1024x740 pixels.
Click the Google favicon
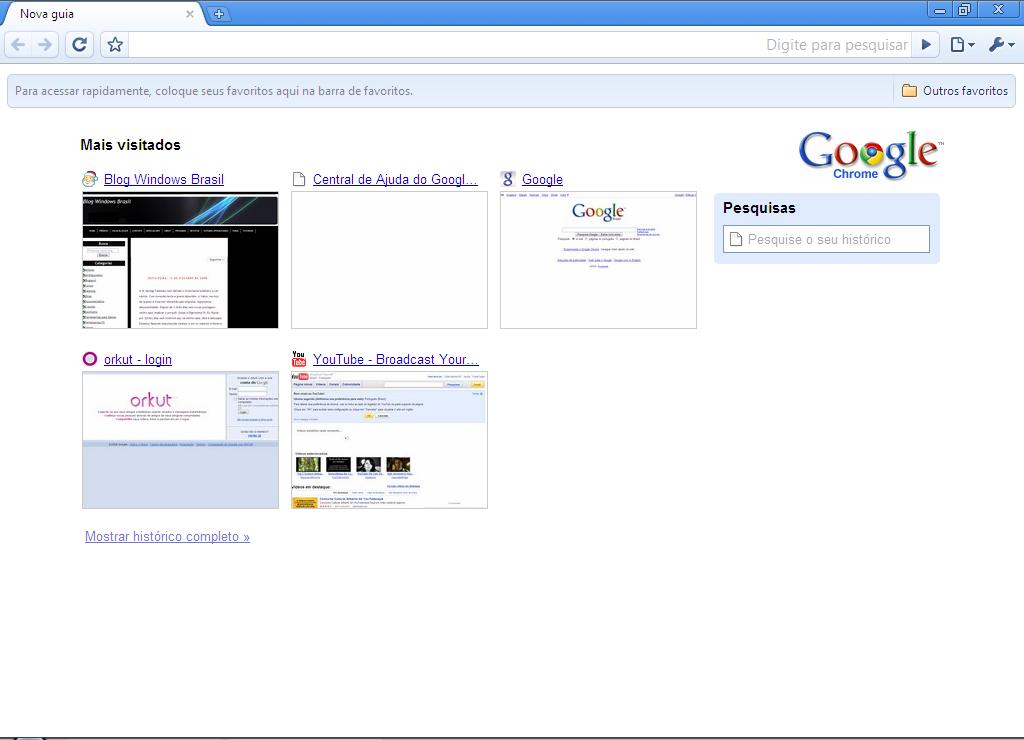[508, 179]
